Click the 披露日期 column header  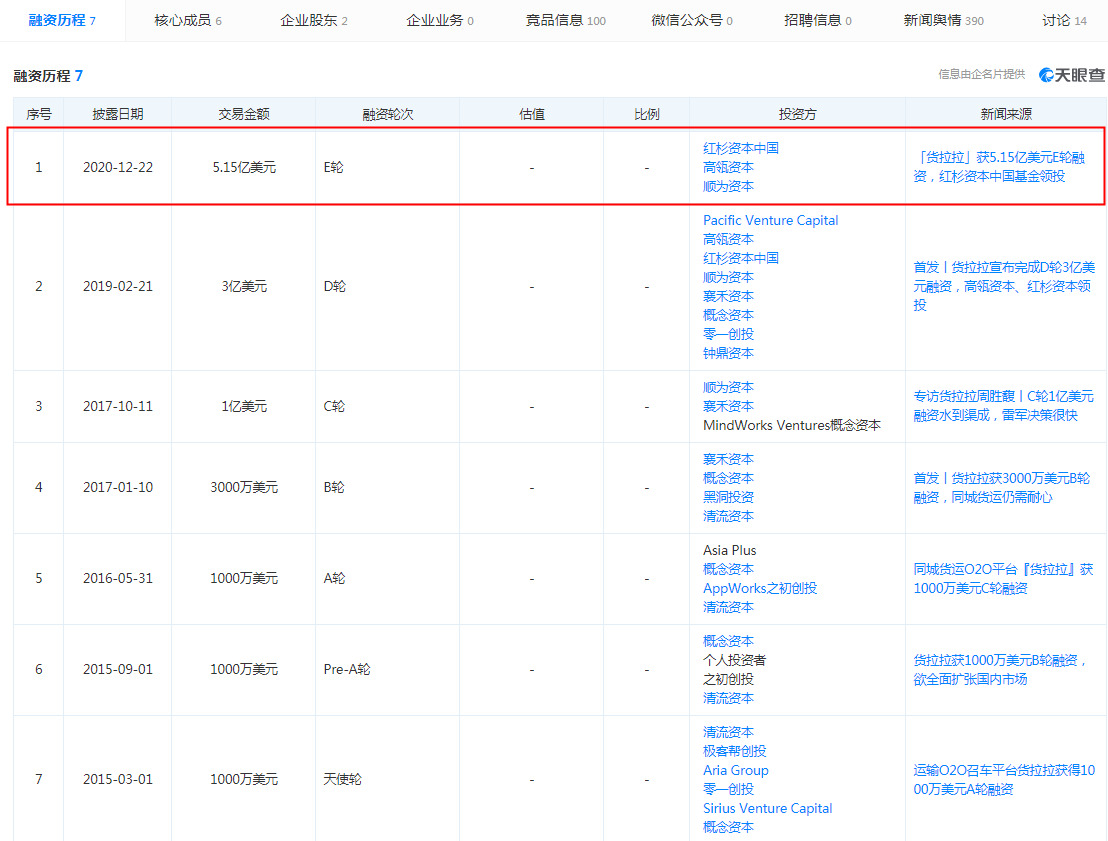tap(117, 114)
